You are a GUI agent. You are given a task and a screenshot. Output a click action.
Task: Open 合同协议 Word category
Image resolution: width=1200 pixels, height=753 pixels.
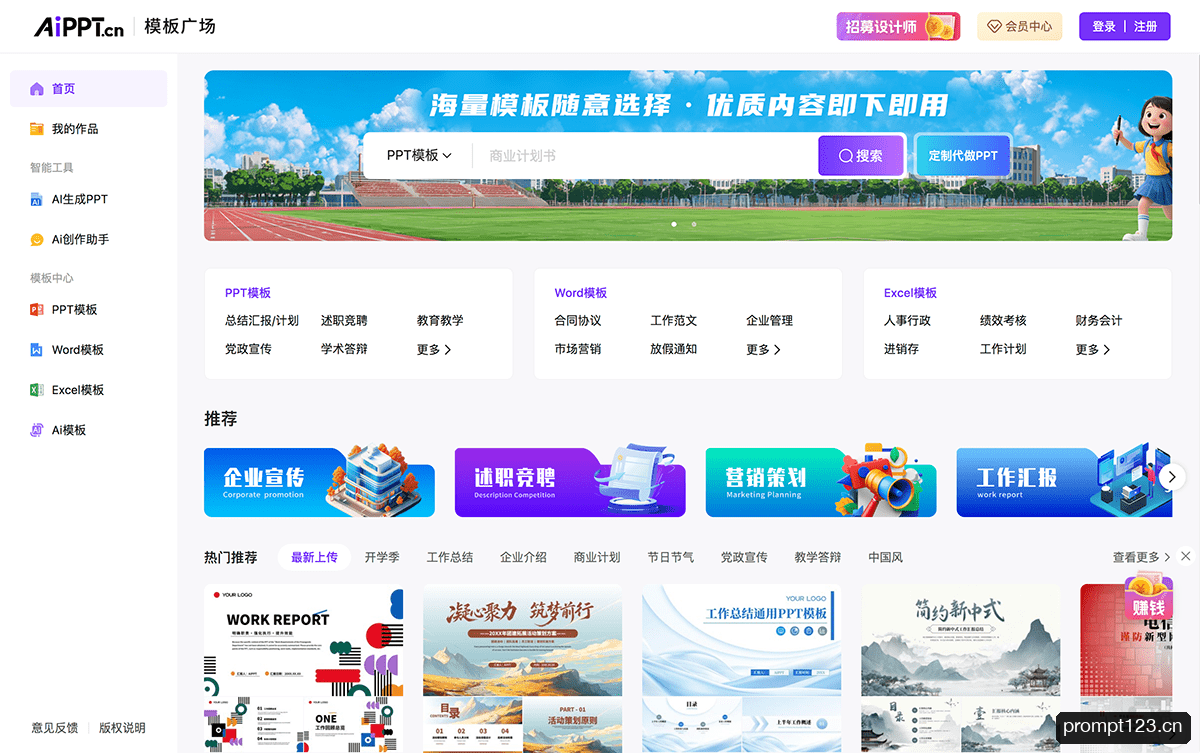(x=578, y=321)
